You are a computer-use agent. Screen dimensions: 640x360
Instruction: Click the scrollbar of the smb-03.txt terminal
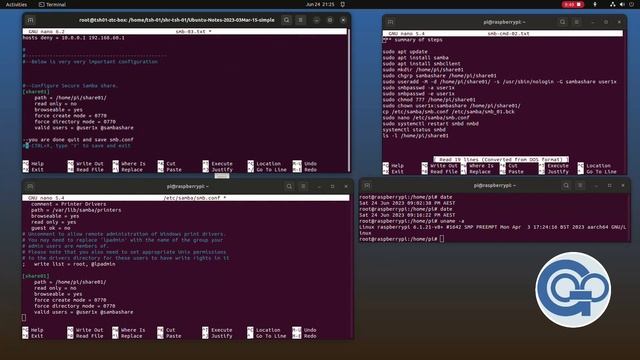tap(349, 100)
